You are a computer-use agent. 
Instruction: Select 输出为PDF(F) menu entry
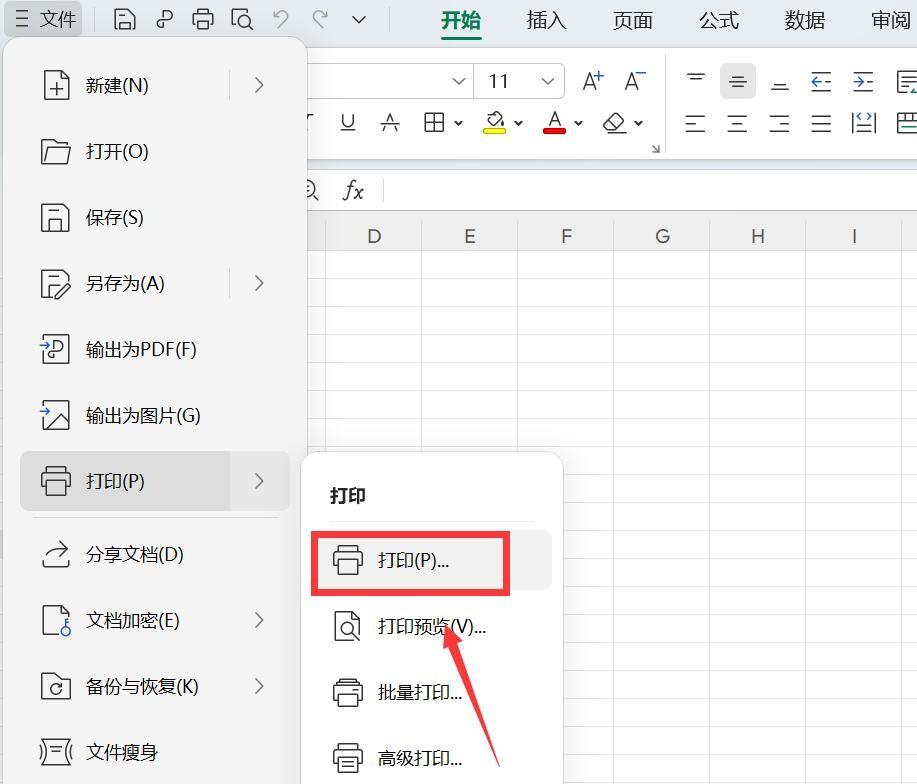(x=155, y=350)
